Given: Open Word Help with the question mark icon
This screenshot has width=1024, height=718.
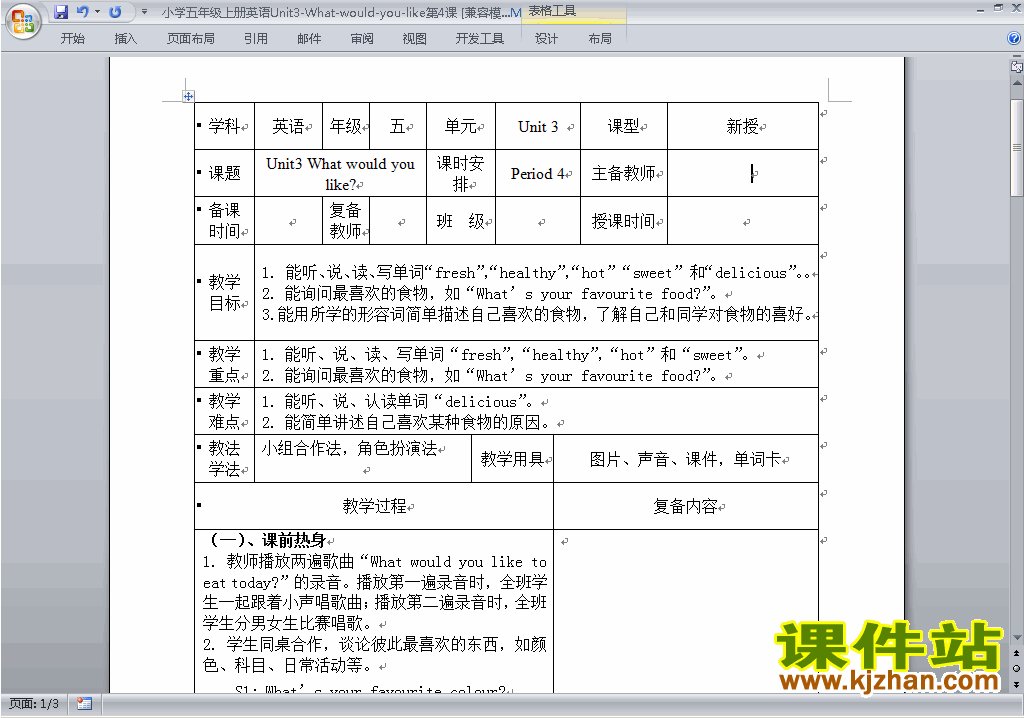Looking at the screenshot, I should tap(1014, 39).
